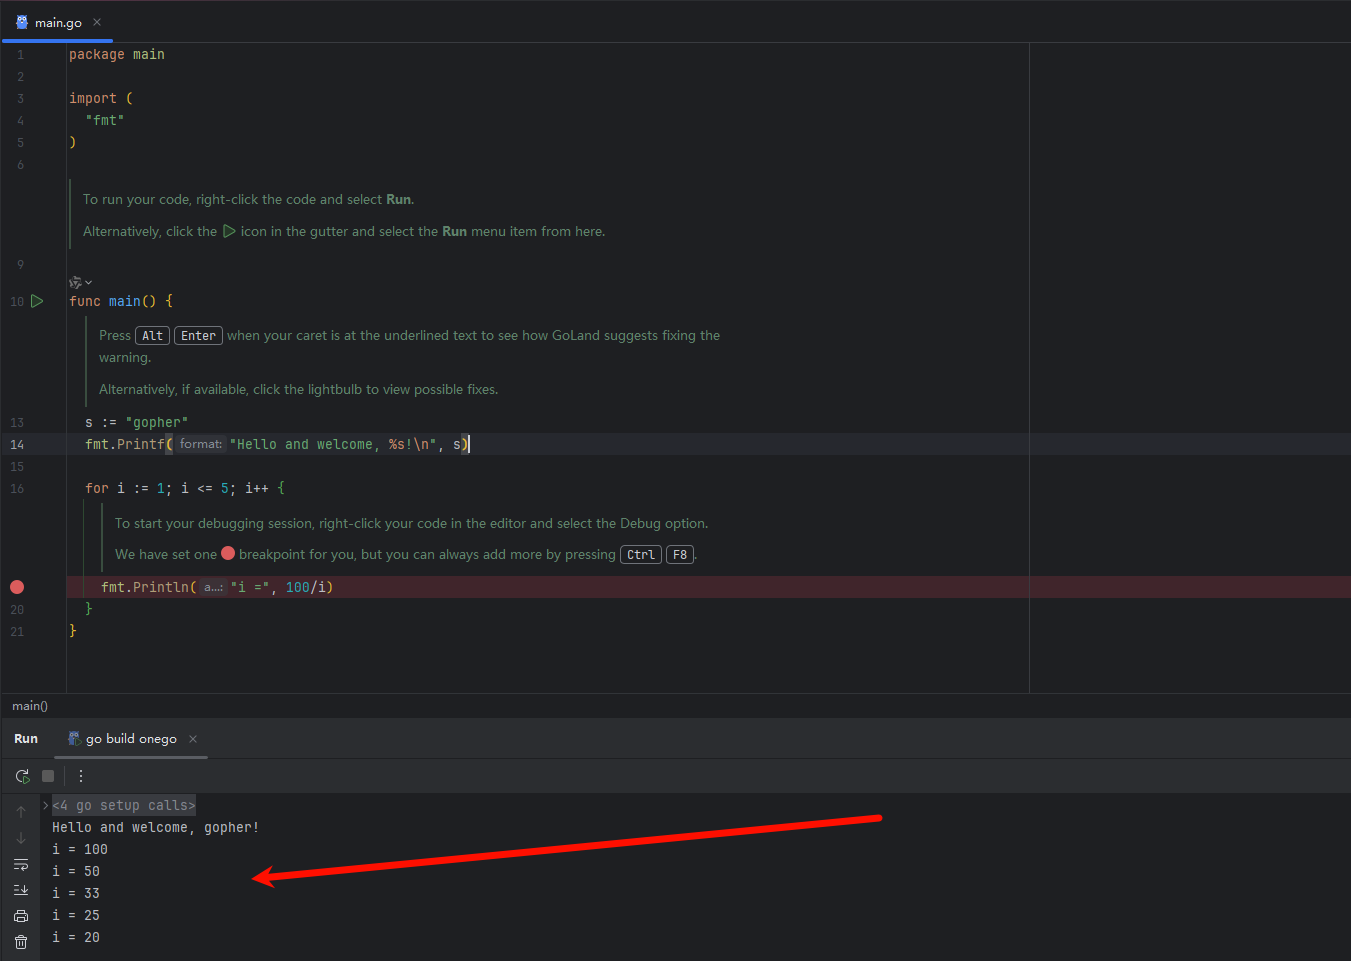
Task: Stop the running process in Run panel
Action: pyautogui.click(x=48, y=776)
